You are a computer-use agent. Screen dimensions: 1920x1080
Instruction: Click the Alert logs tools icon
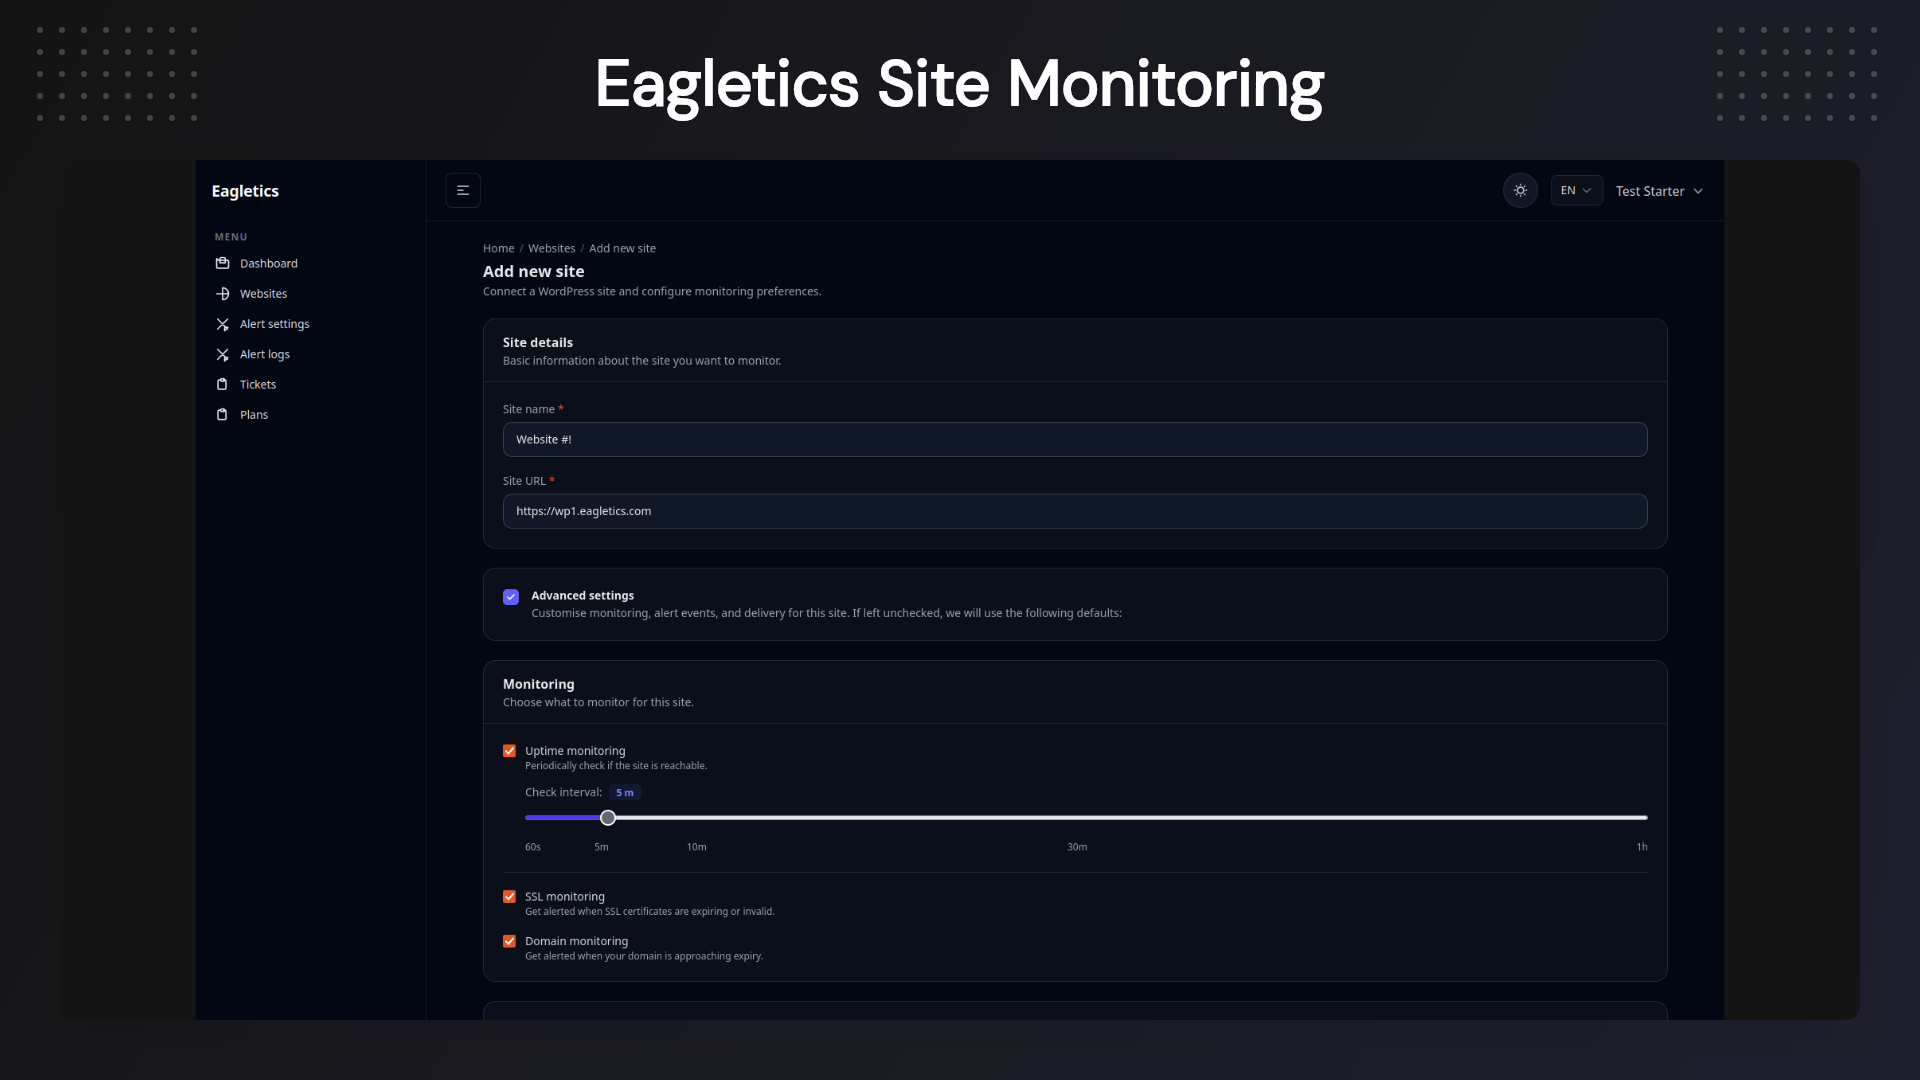tap(222, 354)
